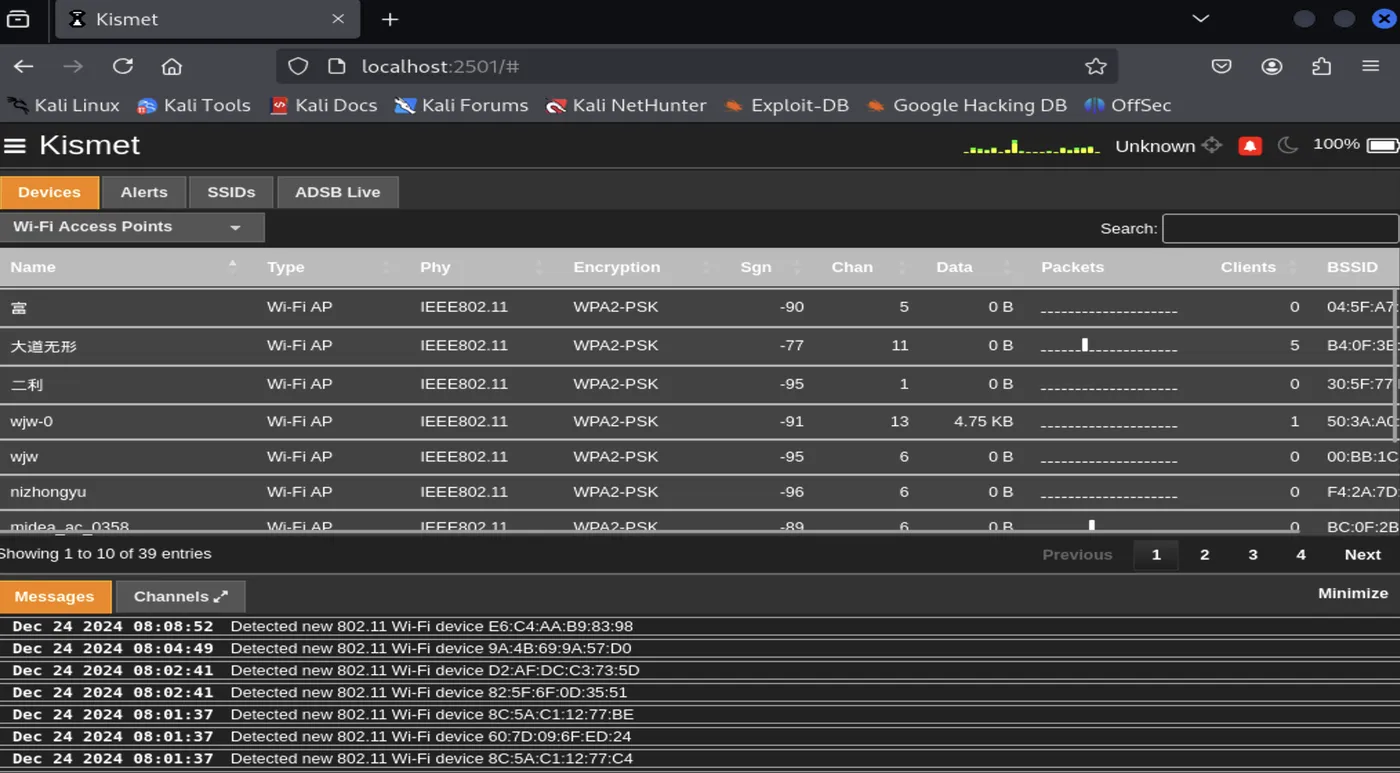This screenshot has width=1400, height=773.
Task: Go to page 4 of entries
Action: [x=1300, y=555]
